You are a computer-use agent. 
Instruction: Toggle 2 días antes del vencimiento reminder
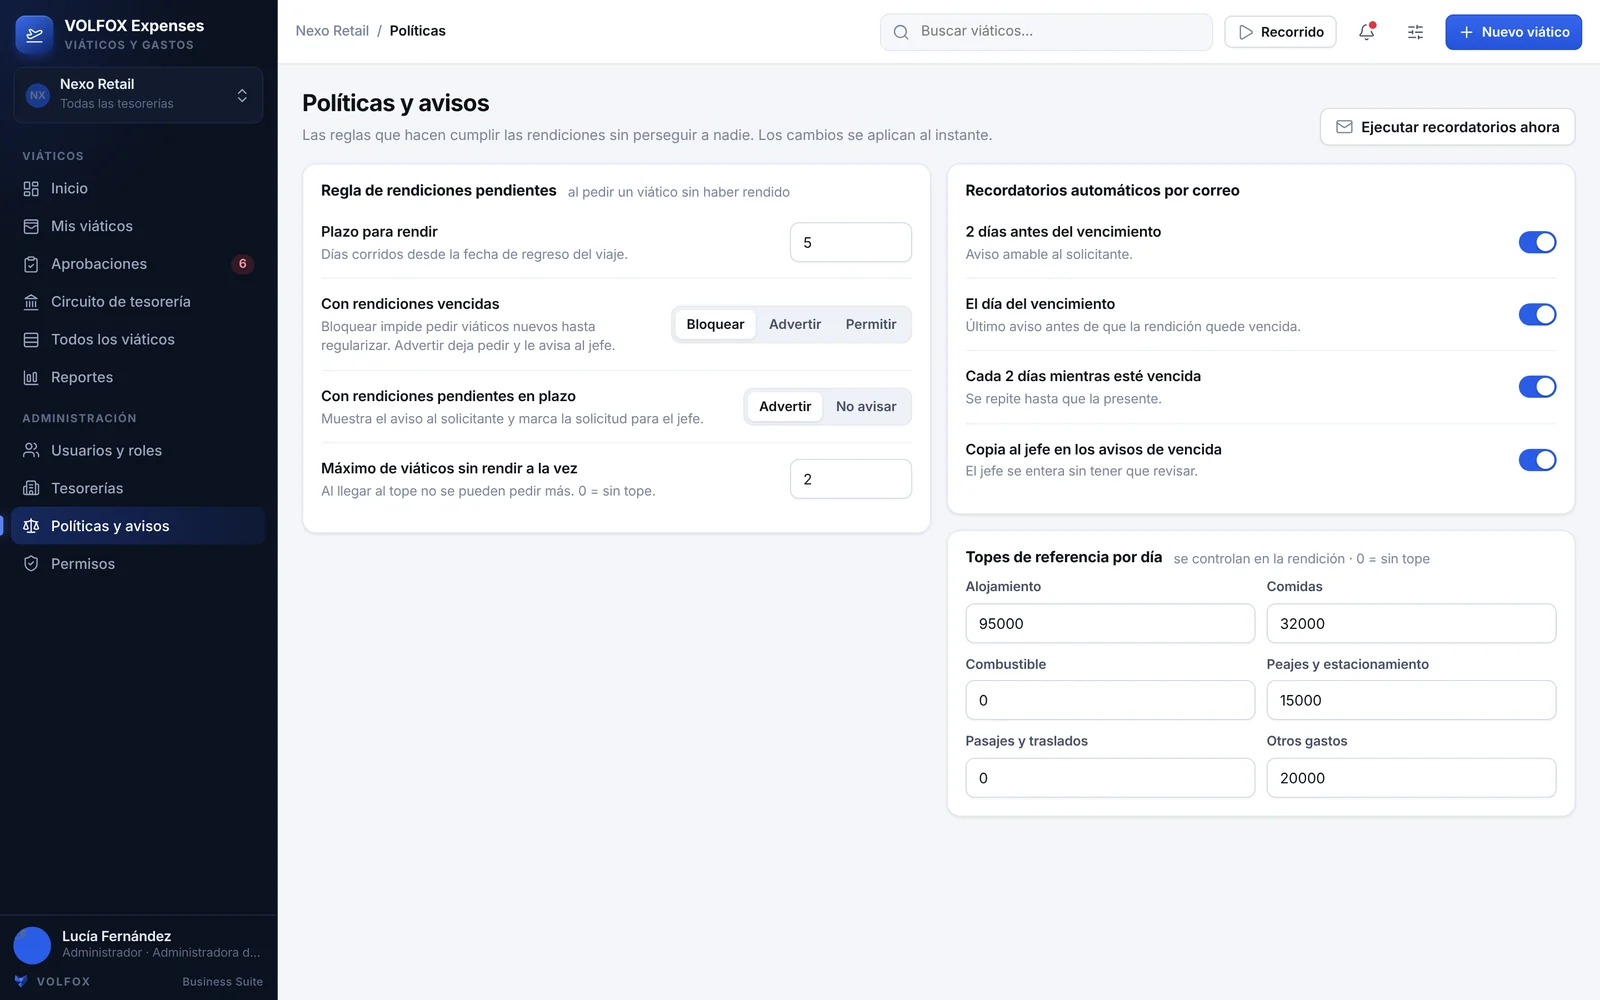[1537, 242]
